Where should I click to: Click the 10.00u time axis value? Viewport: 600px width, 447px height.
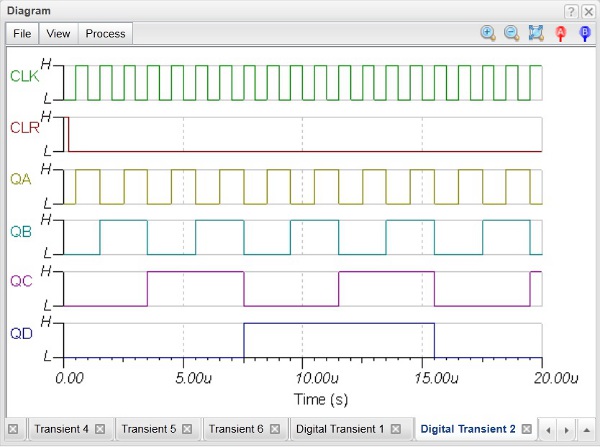click(317, 378)
